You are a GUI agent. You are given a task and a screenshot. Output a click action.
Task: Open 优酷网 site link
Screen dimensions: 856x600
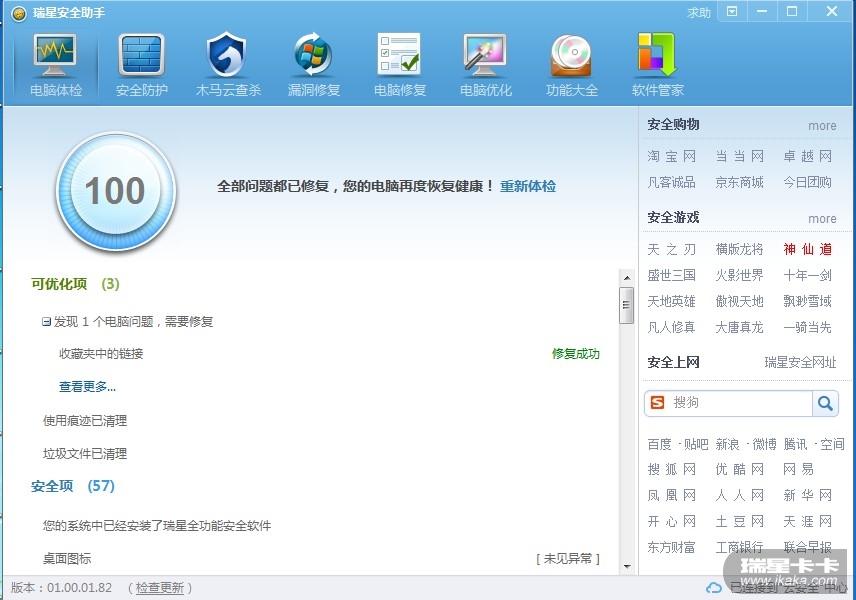pos(740,470)
